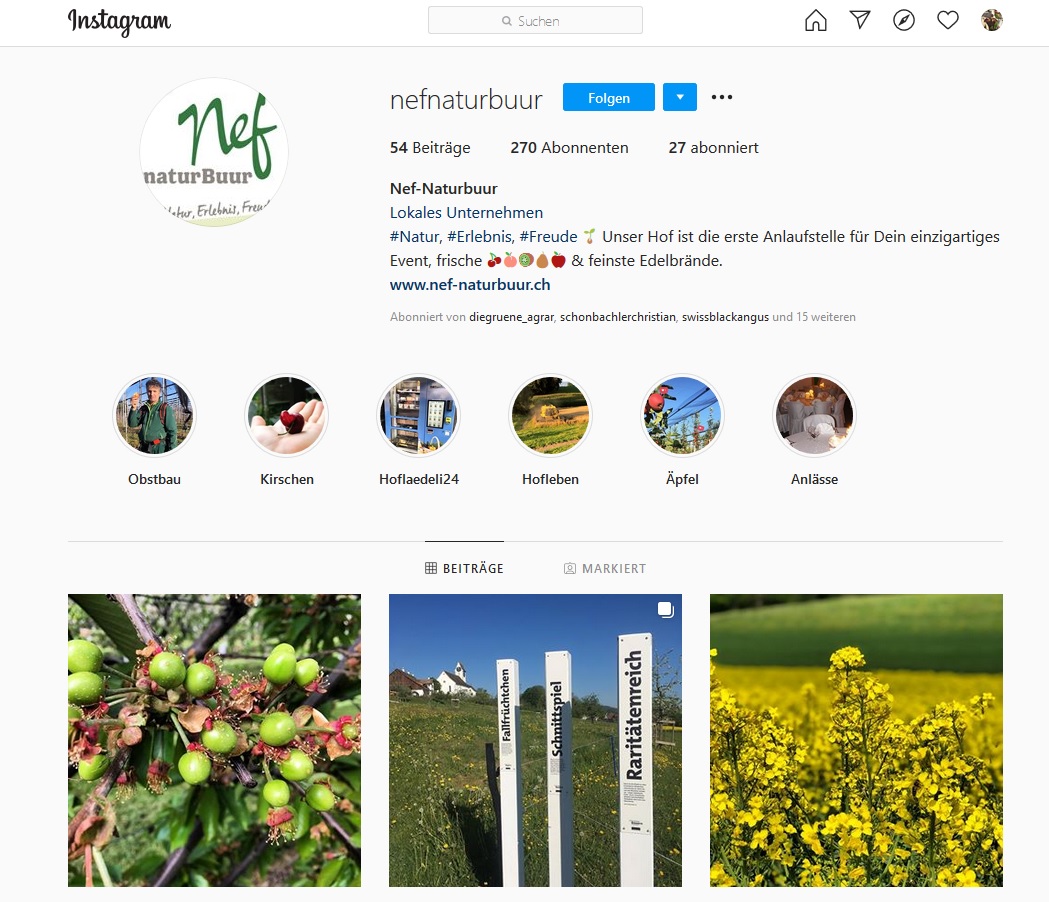The height and width of the screenshot is (902, 1049).
Task: Open direct messages paper plane icon
Action: point(860,20)
